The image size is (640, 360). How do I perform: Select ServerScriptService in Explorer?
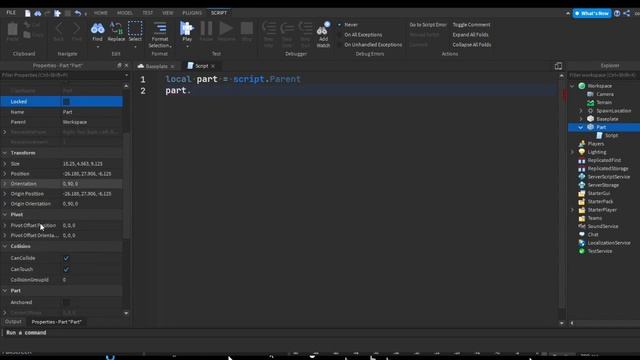point(609,177)
